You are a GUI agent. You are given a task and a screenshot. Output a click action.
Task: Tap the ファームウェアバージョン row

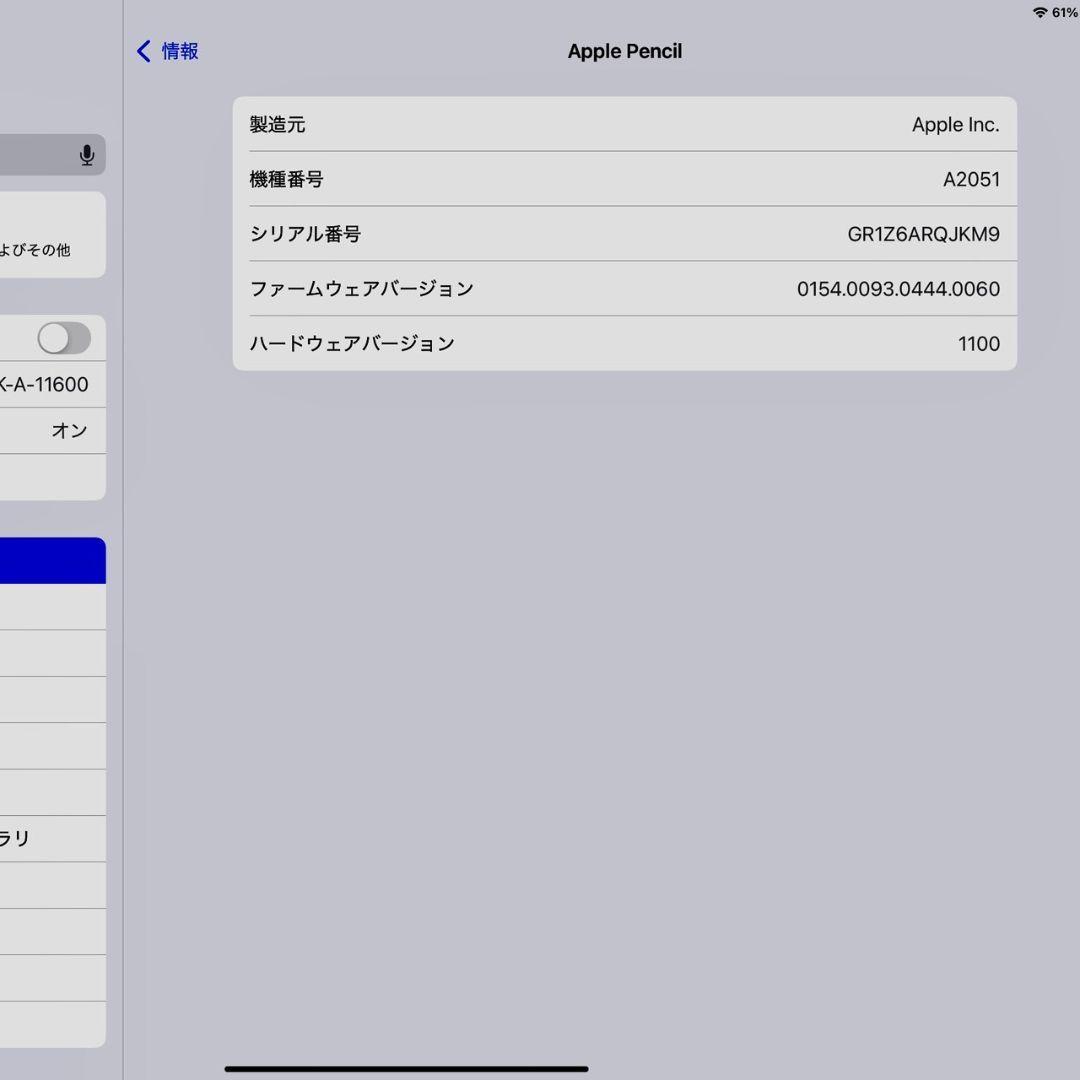(x=624, y=289)
